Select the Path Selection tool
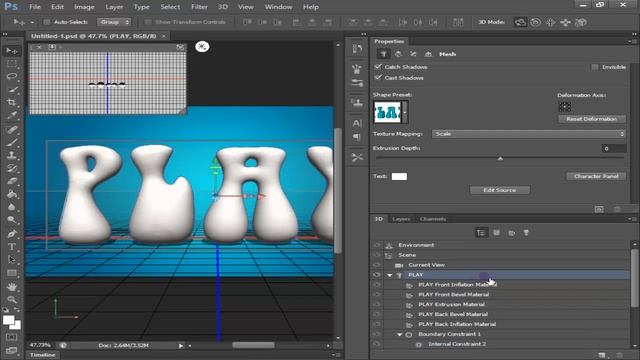The height and width of the screenshot is (360, 640). 12,260
